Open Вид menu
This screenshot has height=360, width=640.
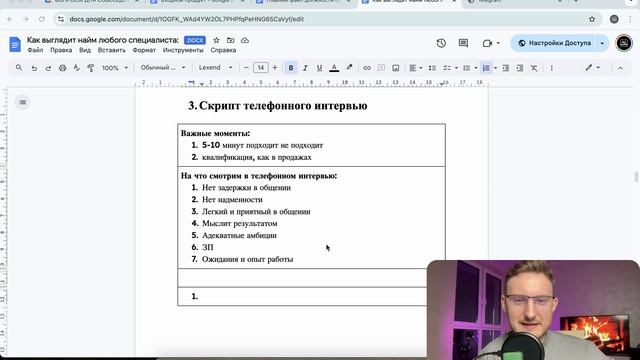point(85,50)
